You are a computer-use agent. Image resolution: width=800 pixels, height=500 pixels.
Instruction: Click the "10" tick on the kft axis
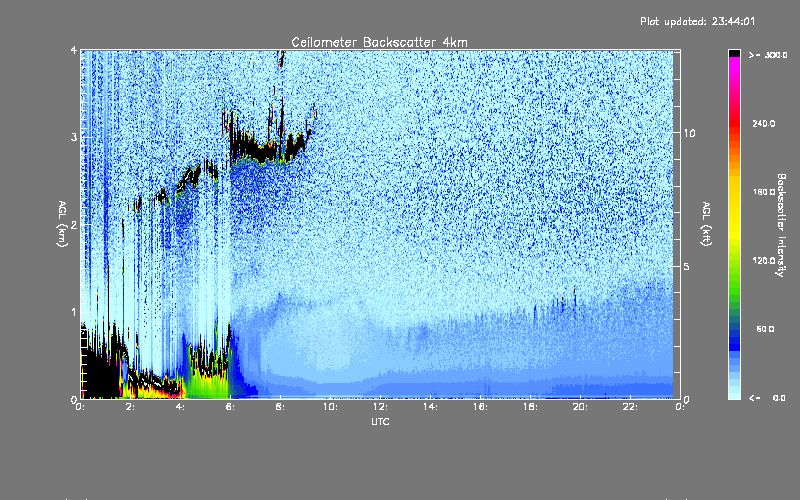point(689,133)
